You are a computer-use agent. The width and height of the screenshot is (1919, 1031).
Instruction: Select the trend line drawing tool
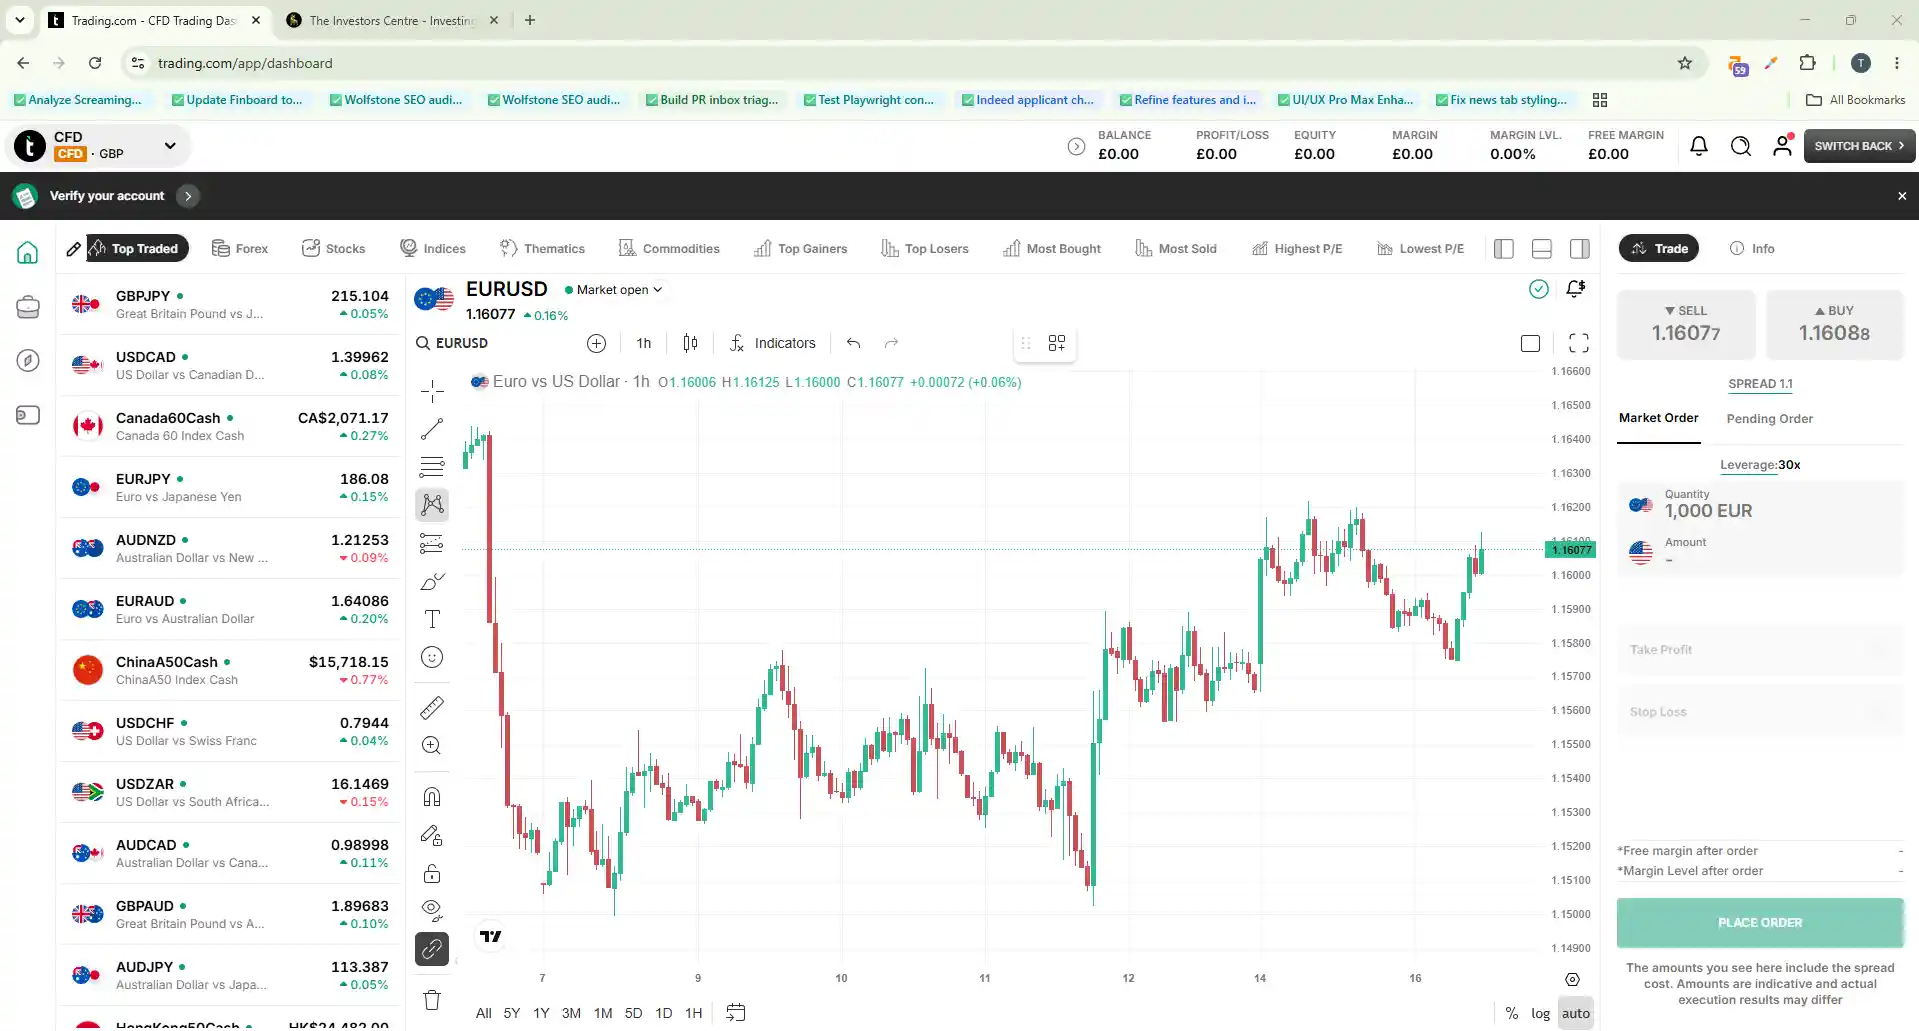(432, 429)
